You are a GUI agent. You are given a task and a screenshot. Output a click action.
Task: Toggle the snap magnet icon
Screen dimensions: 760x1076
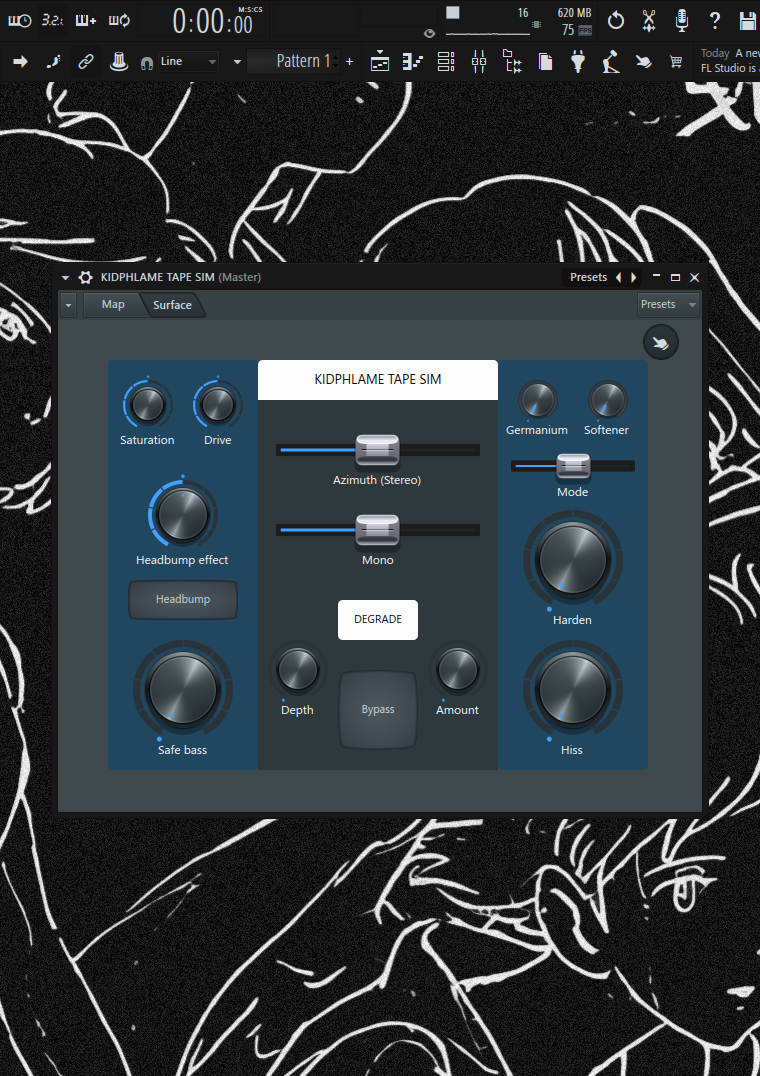[146, 63]
